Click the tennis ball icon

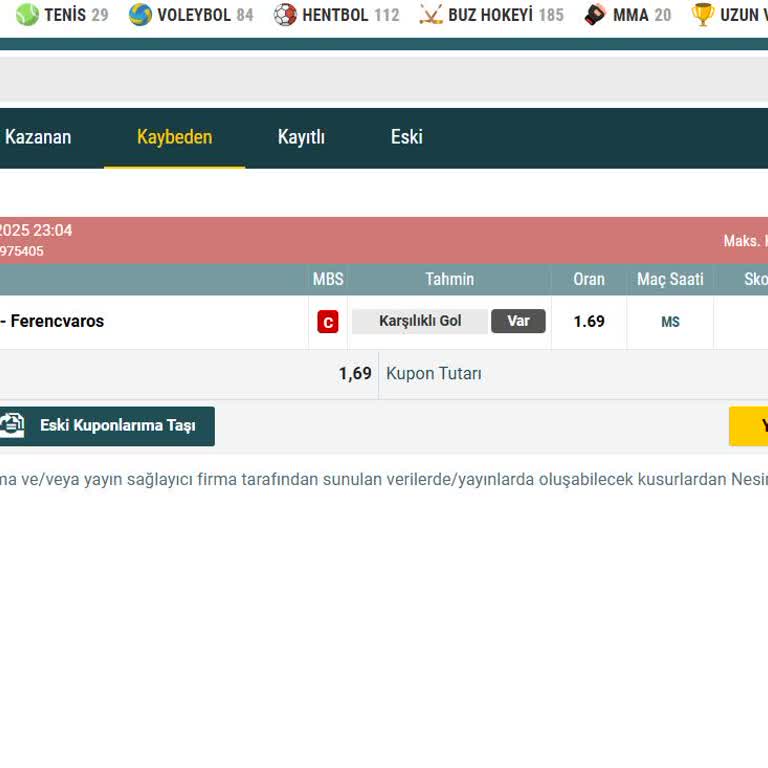(27, 15)
